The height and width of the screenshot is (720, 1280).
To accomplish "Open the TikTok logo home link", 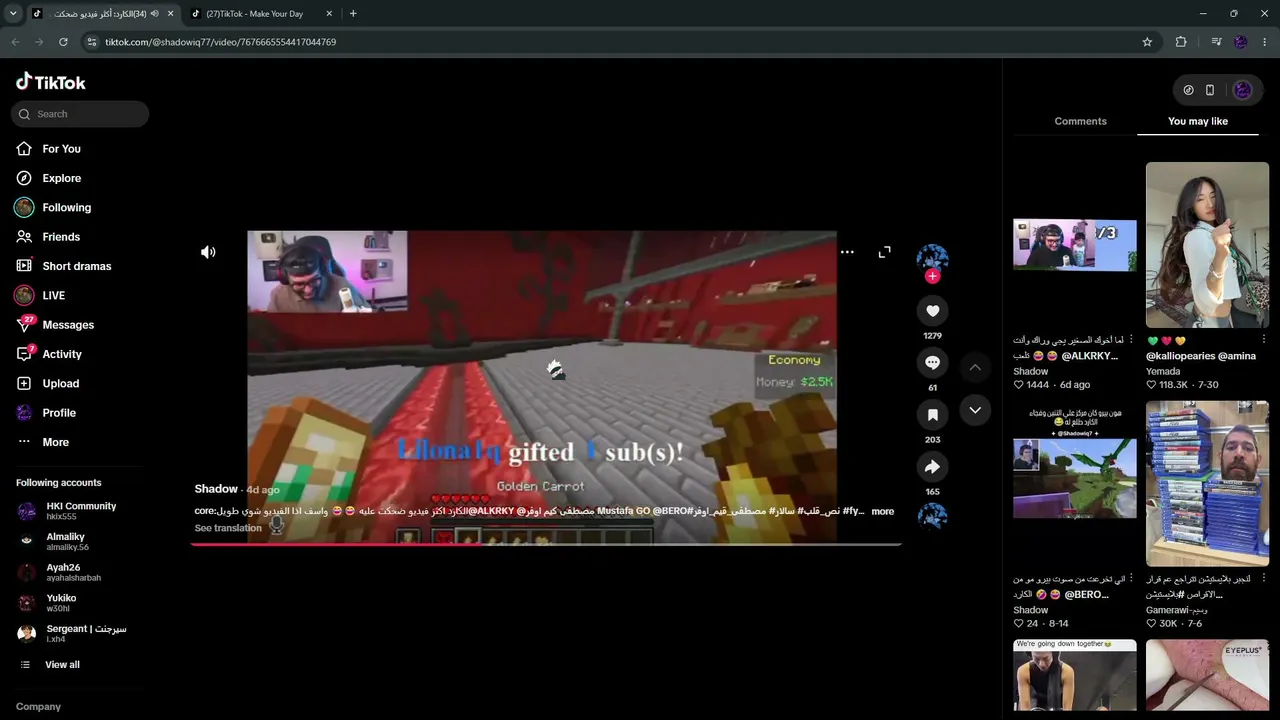I will coord(51,82).
